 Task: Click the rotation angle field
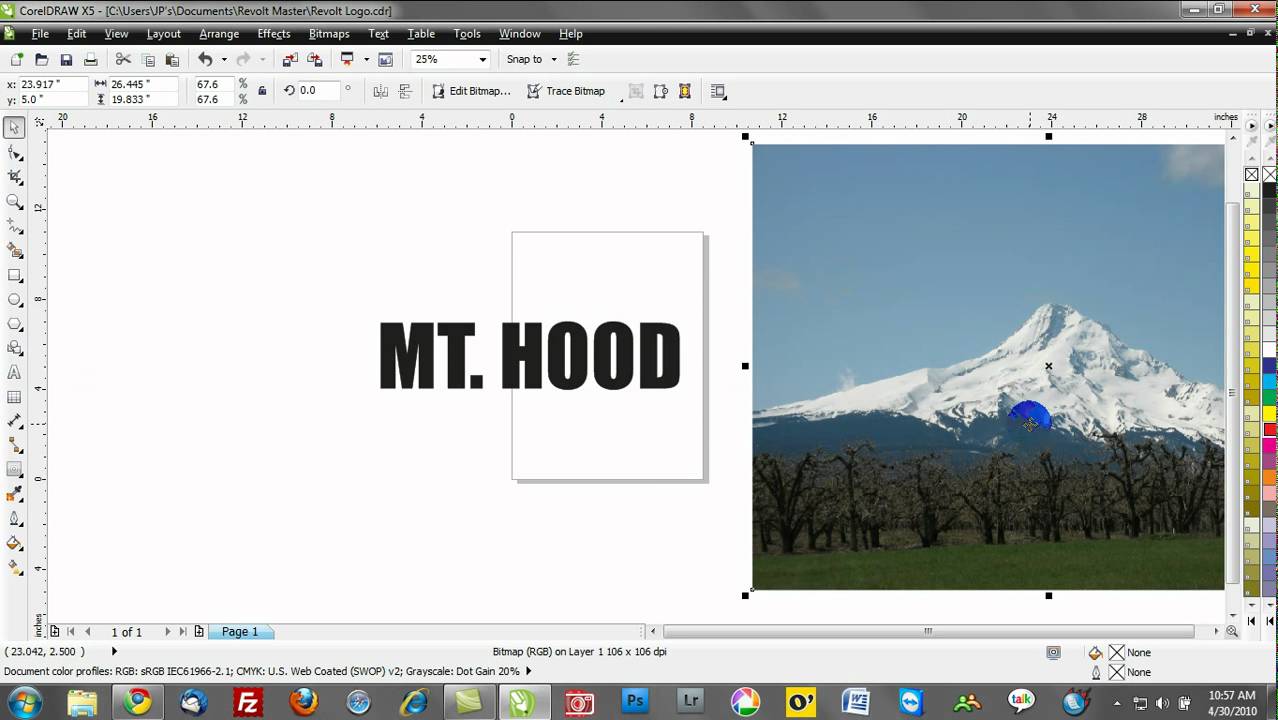tap(319, 90)
